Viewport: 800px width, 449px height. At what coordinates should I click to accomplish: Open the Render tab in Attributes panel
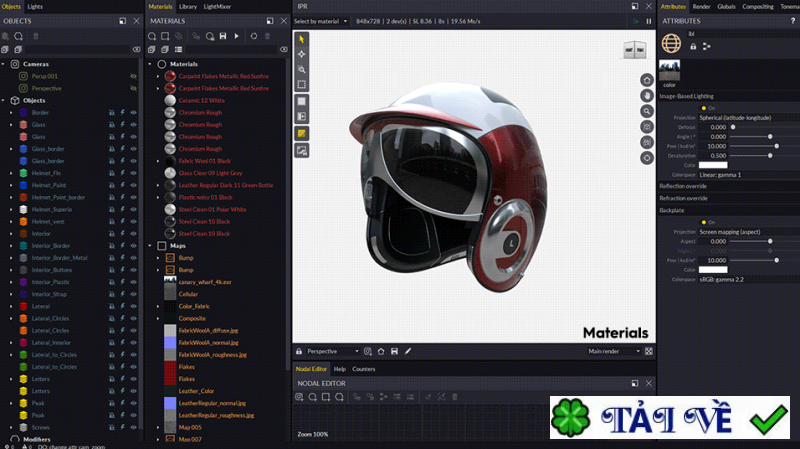pos(702,6)
